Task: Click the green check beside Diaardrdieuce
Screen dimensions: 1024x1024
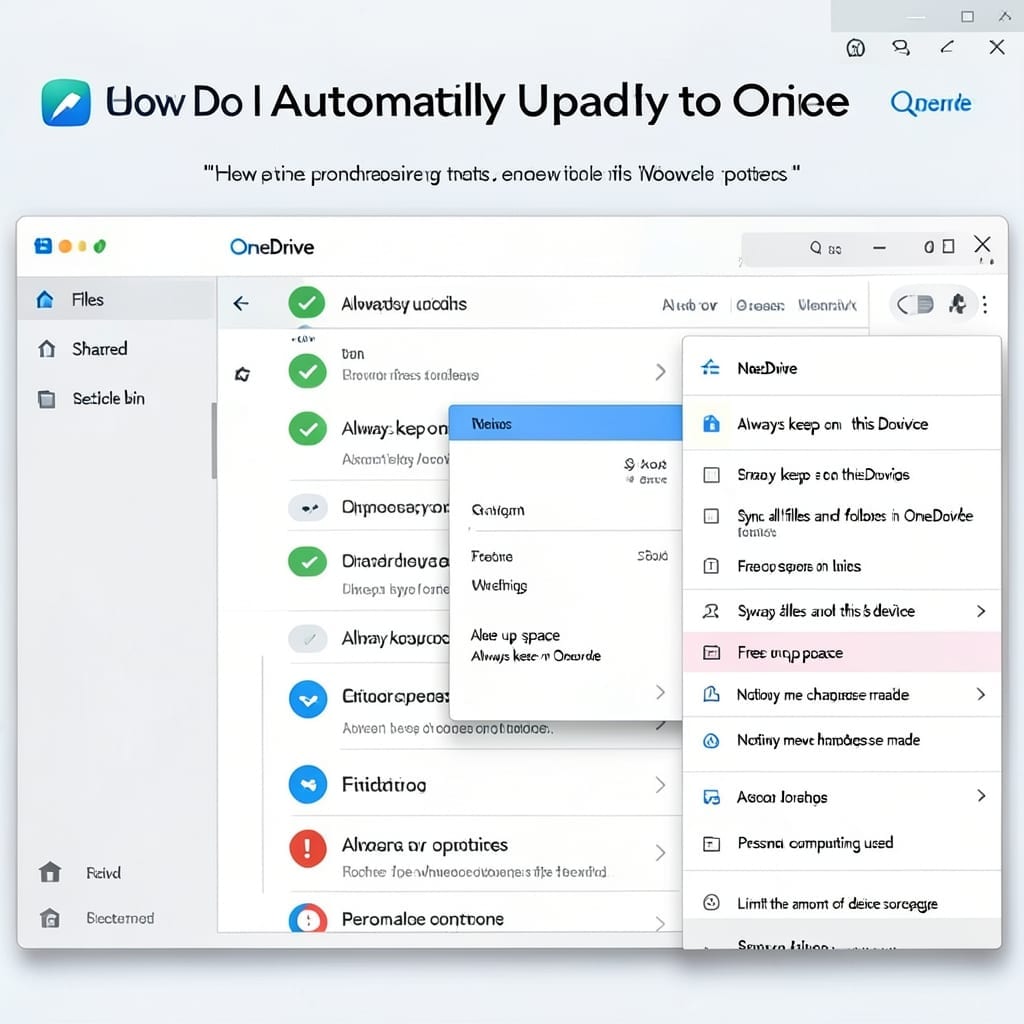Action: (307, 562)
